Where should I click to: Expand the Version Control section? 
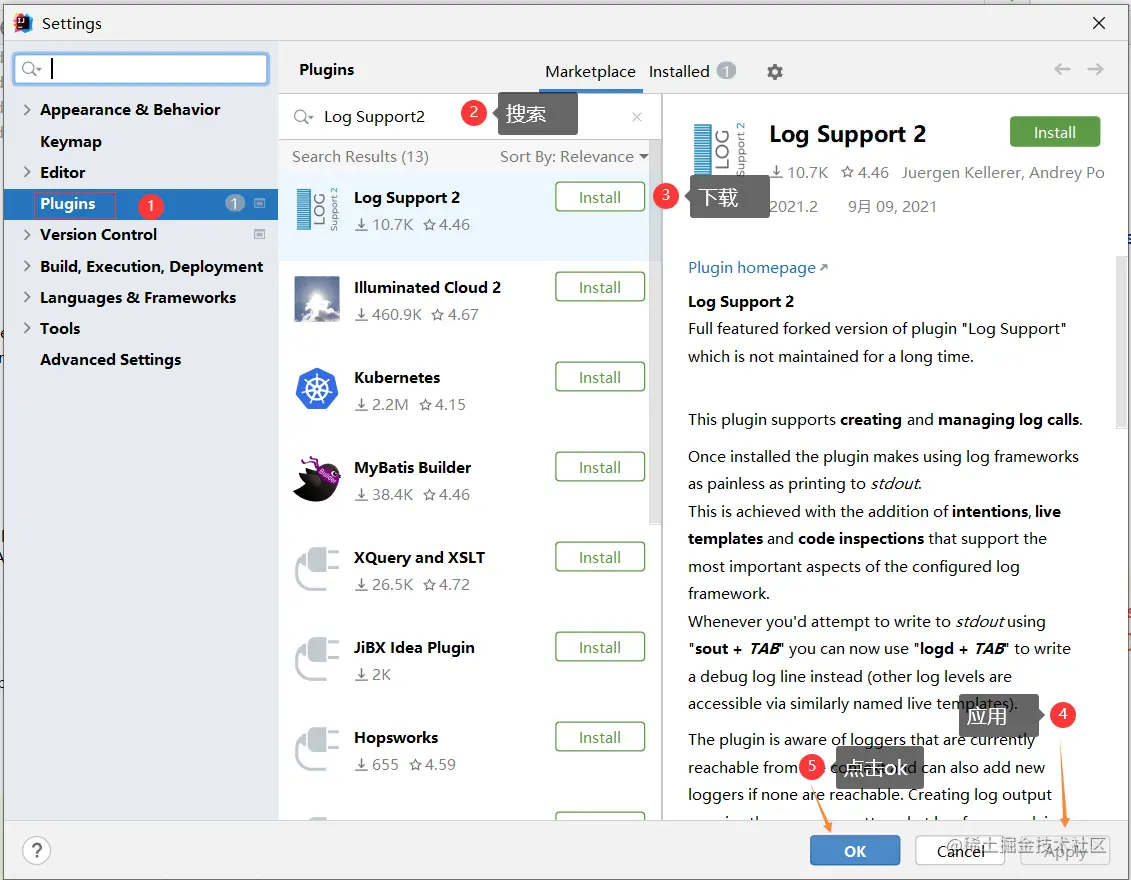click(27, 234)
